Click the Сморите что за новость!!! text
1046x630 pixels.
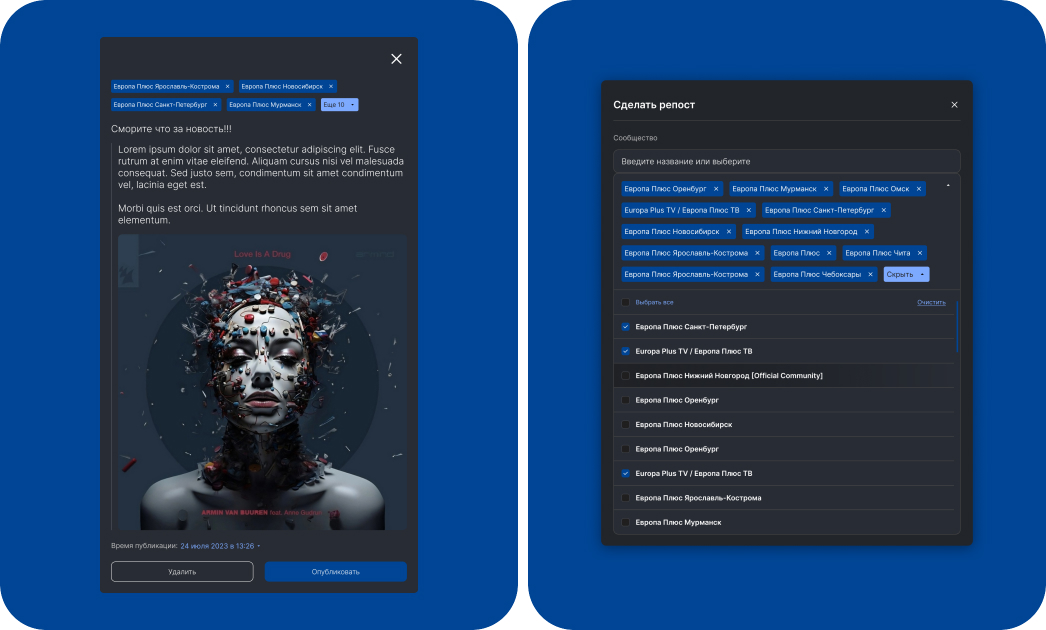coord(171,129)
